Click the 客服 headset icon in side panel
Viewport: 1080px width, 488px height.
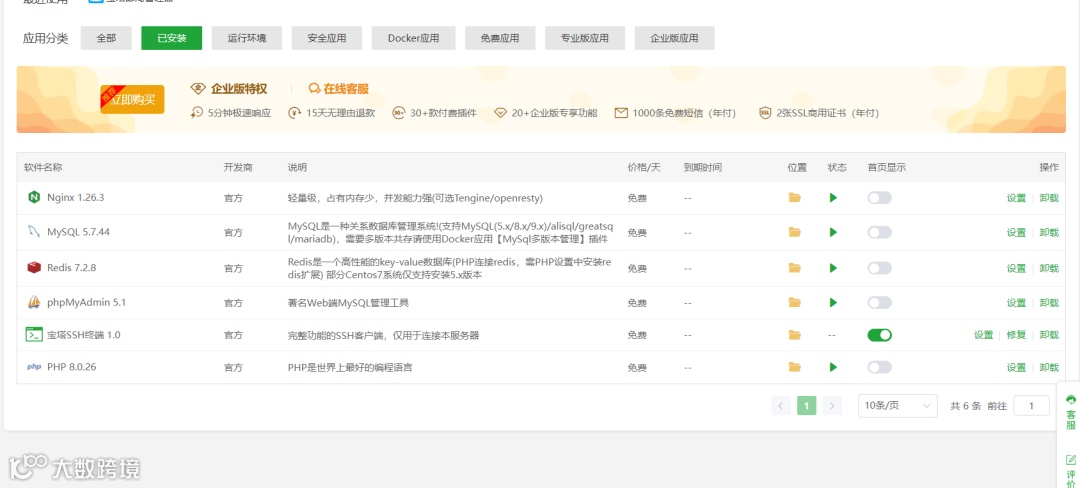point(1071,399)
